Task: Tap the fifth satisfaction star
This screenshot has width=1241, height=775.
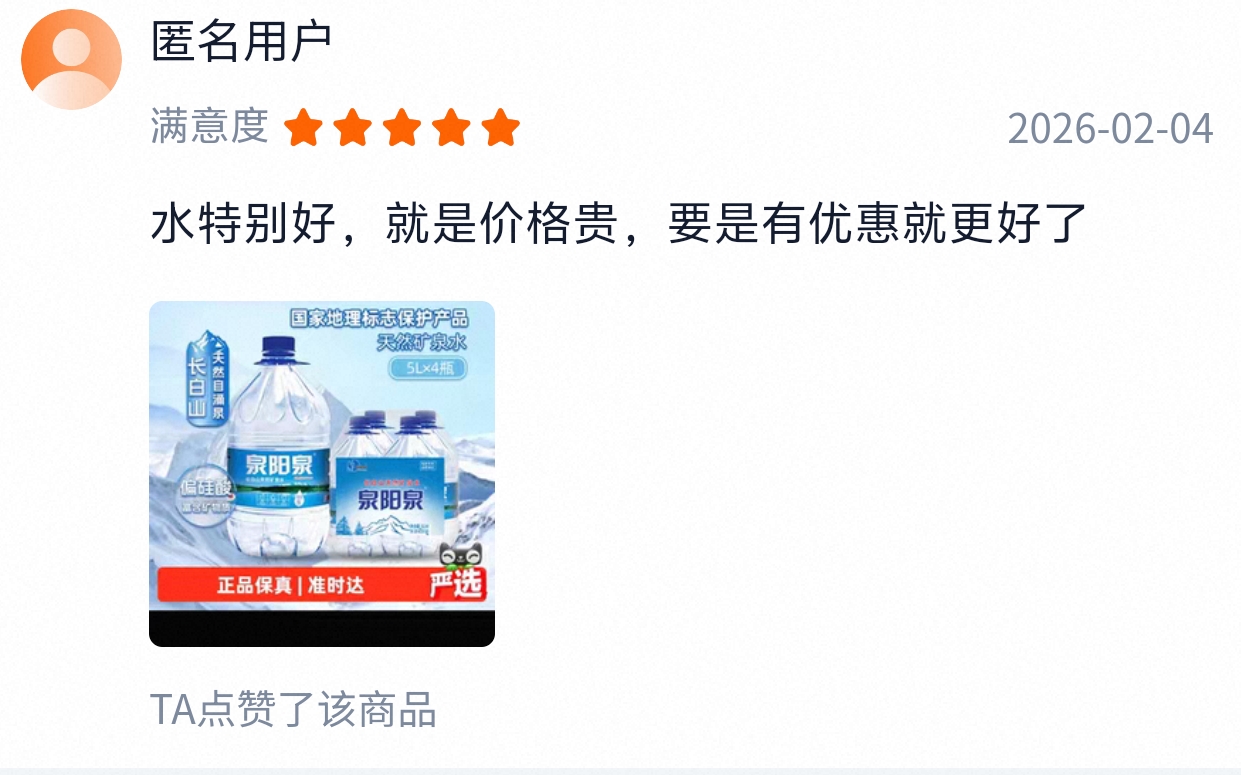Action: 500,129
